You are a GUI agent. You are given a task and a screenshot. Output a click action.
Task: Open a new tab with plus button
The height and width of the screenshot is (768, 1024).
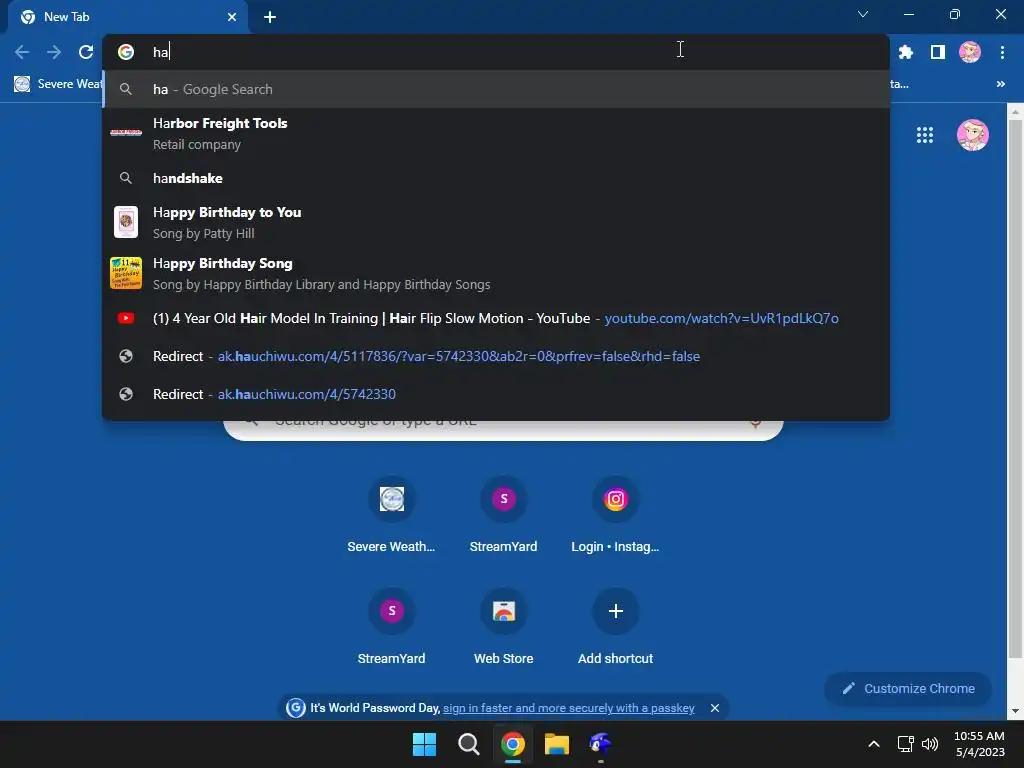(270, 17)
